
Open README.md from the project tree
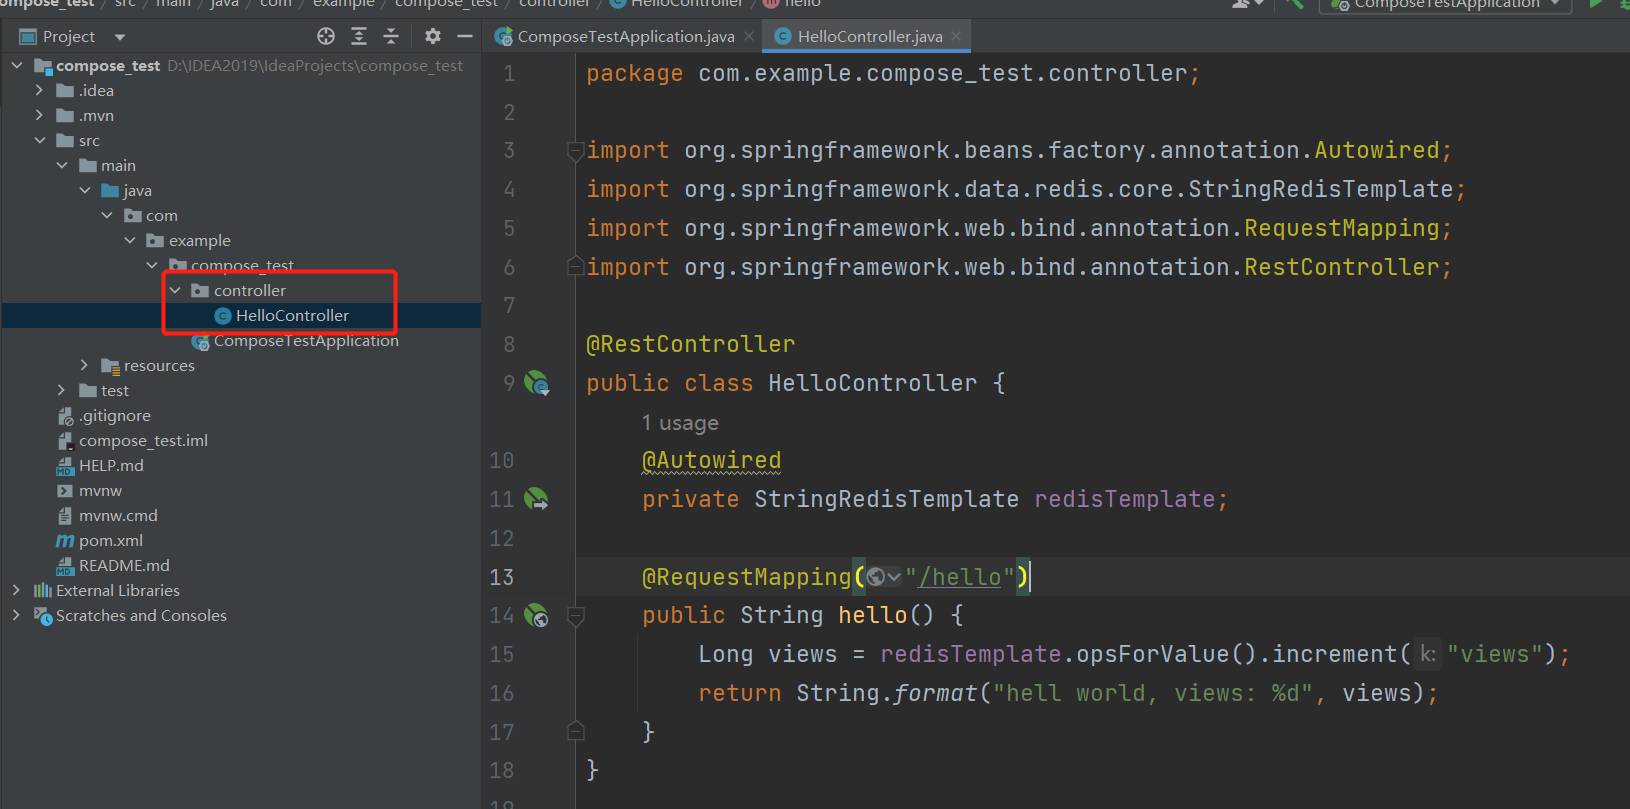coord(124,566)
